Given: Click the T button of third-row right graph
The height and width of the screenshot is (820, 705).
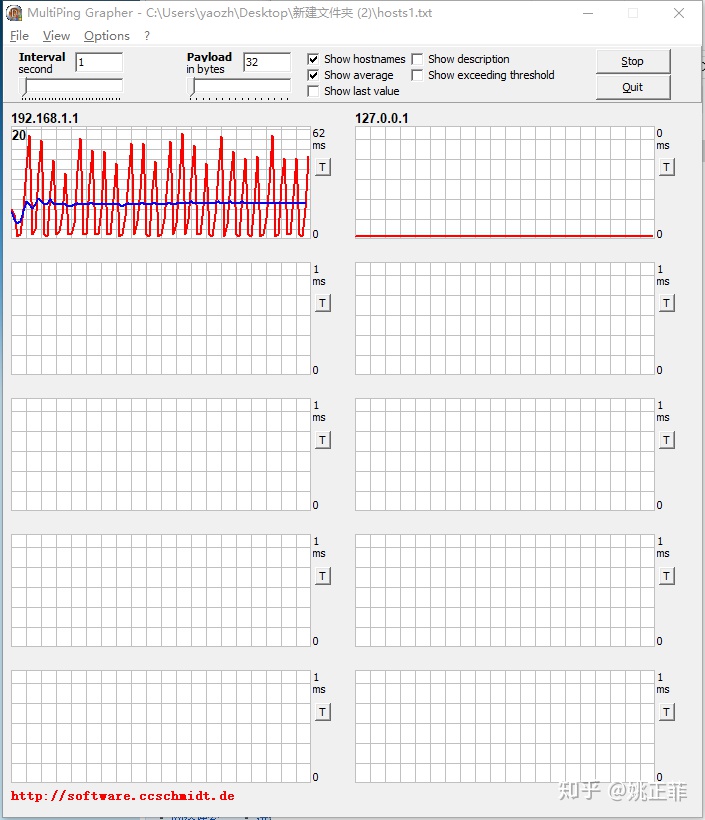Looking at the screenshot, I should (666, 440).
